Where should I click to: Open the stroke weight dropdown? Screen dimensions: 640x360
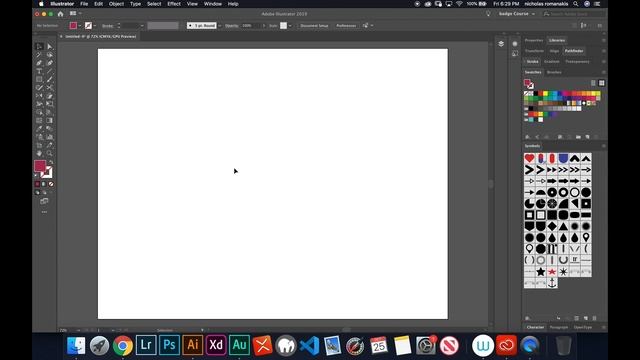click(x=142, y=26)
